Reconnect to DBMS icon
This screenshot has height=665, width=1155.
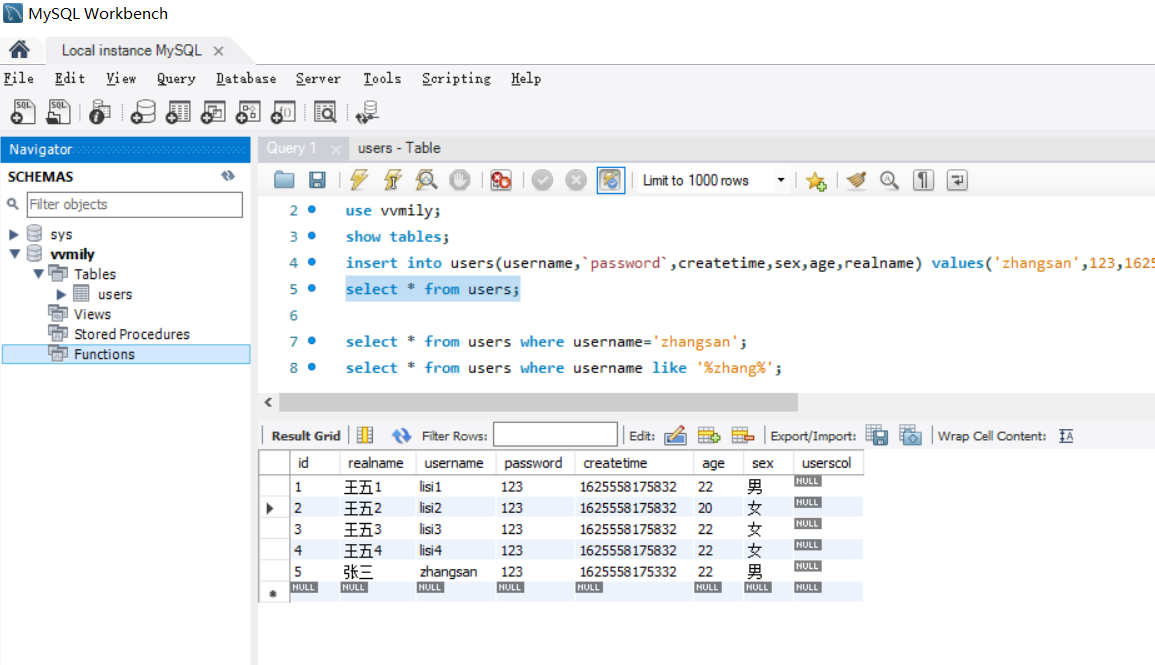[367, 112]
